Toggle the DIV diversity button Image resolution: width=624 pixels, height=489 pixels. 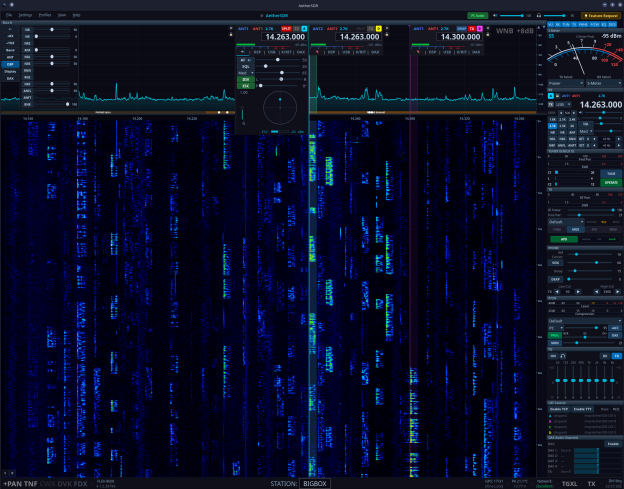pyautogui.click(x=246, y=80)
